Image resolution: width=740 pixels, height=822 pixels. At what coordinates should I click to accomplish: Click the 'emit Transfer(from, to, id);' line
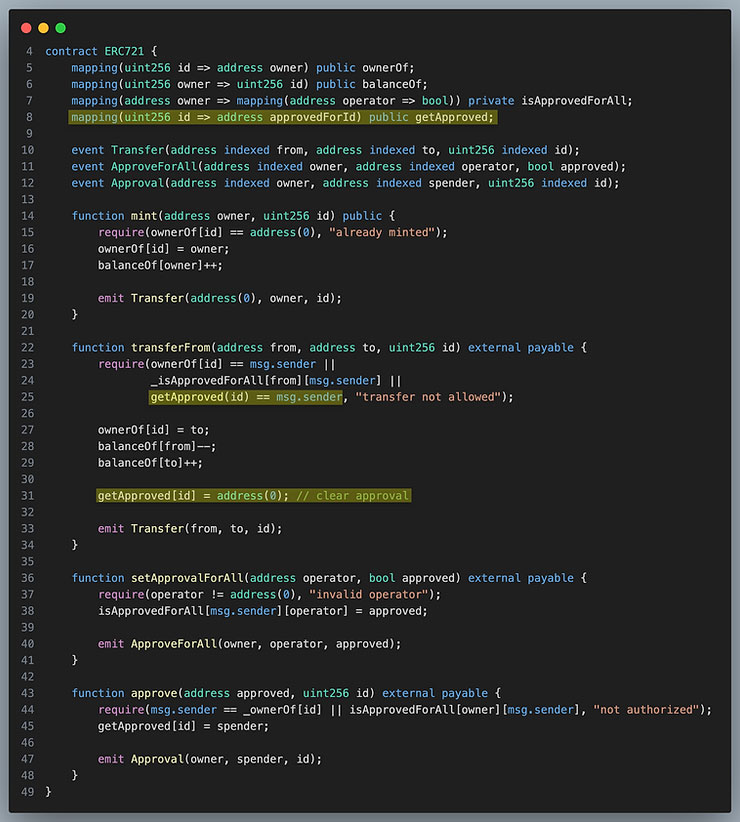tap(190, 528)
